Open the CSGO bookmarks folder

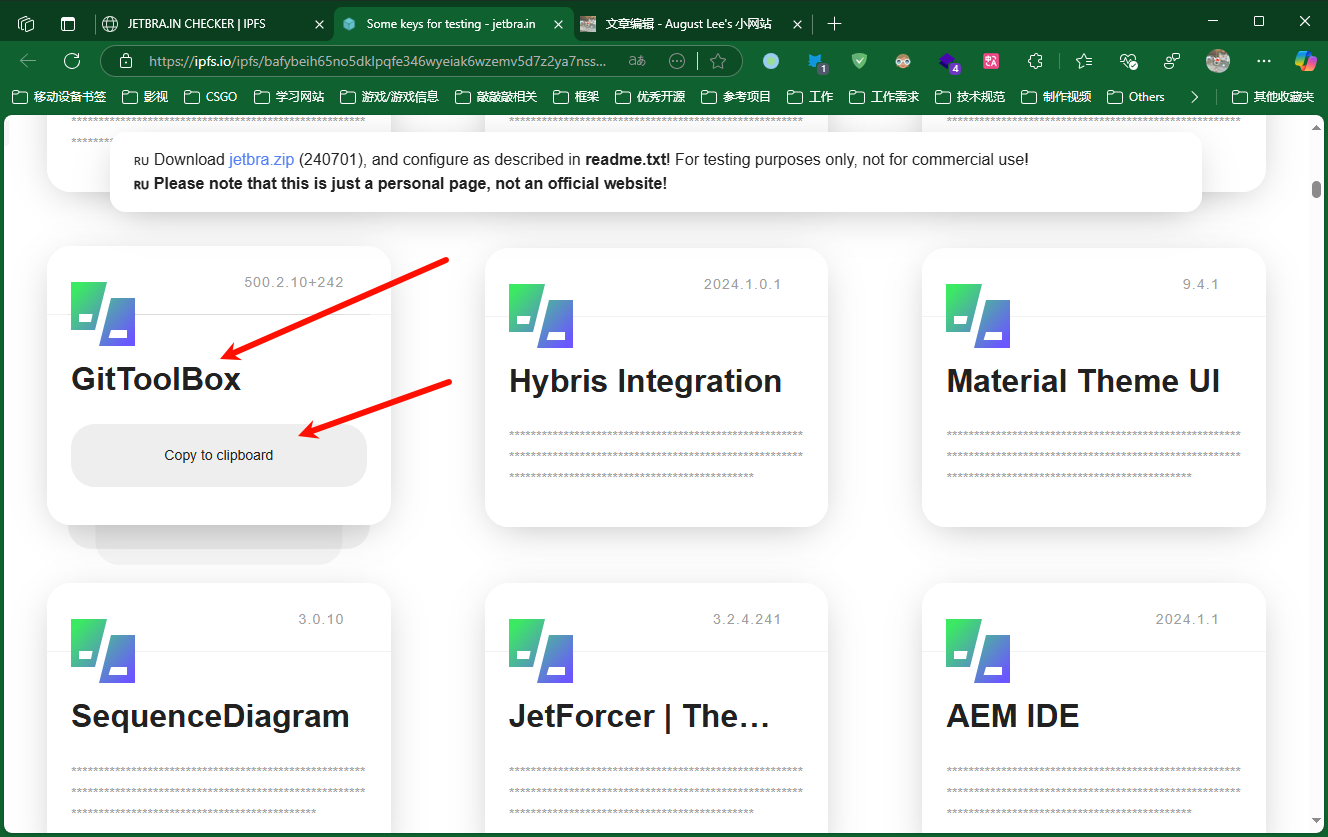[209, 97]
